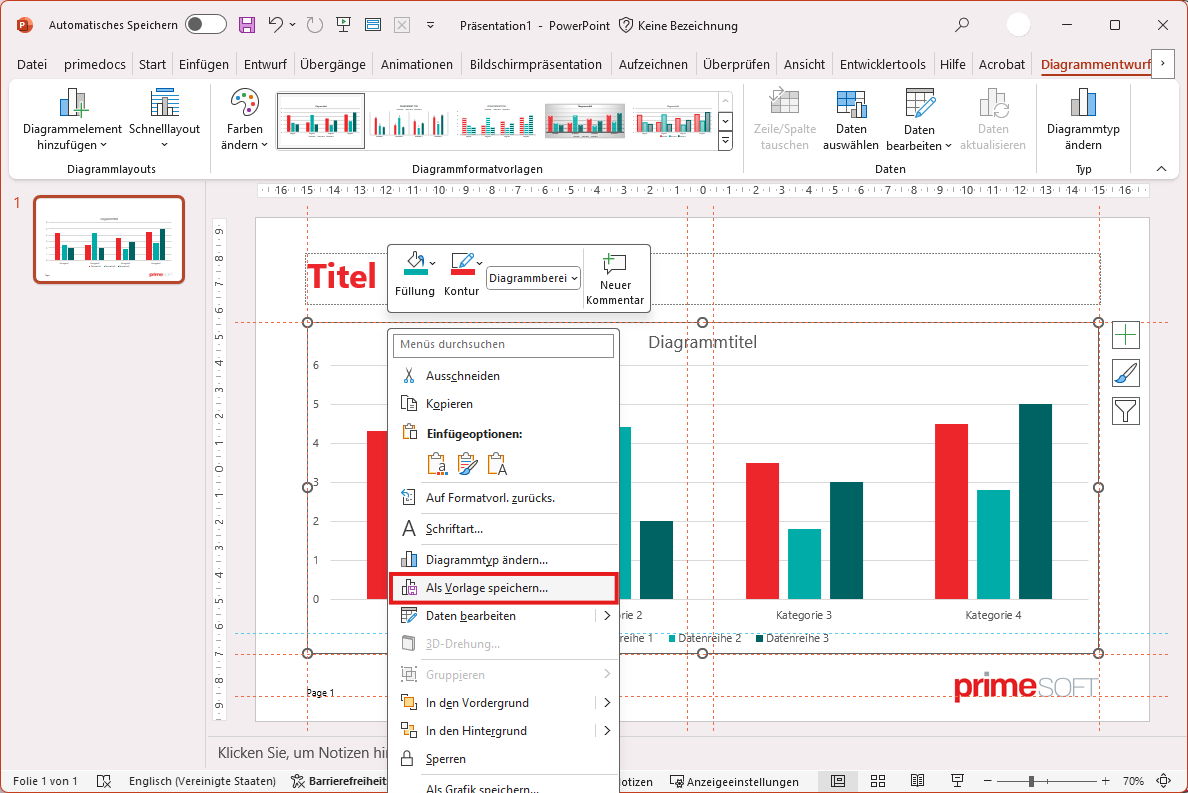Start presentation from beginning icon
This screenshot has width=1188, height=793.
point(343,25)
